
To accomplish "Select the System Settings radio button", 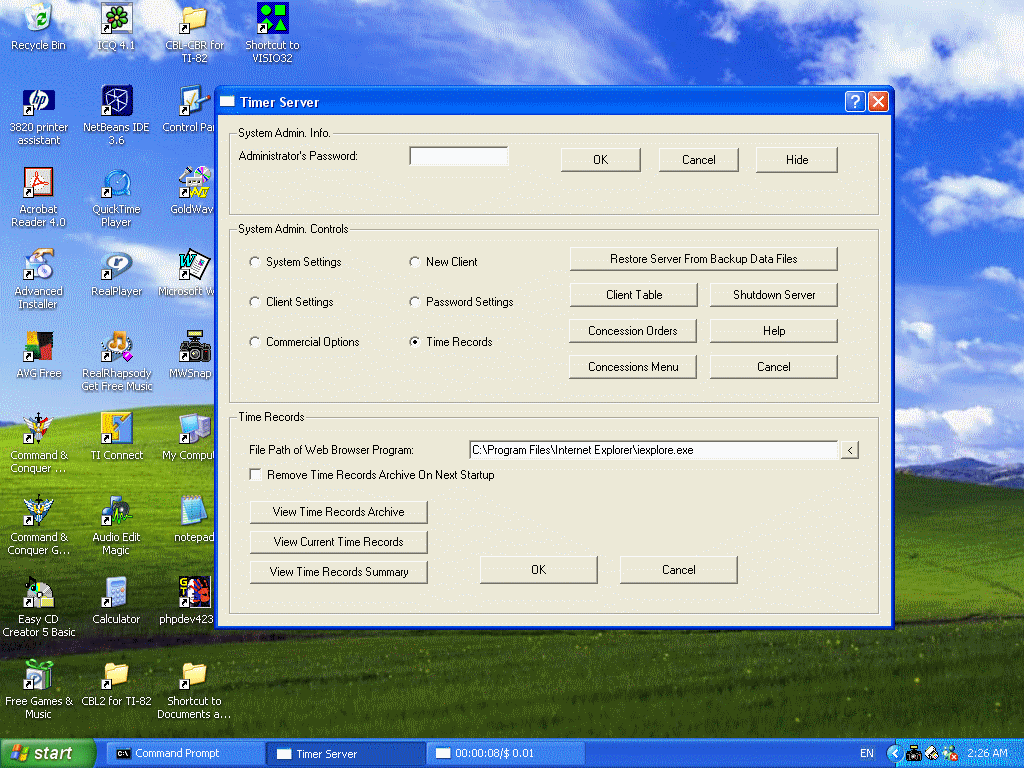I will [x=255, y=262].
